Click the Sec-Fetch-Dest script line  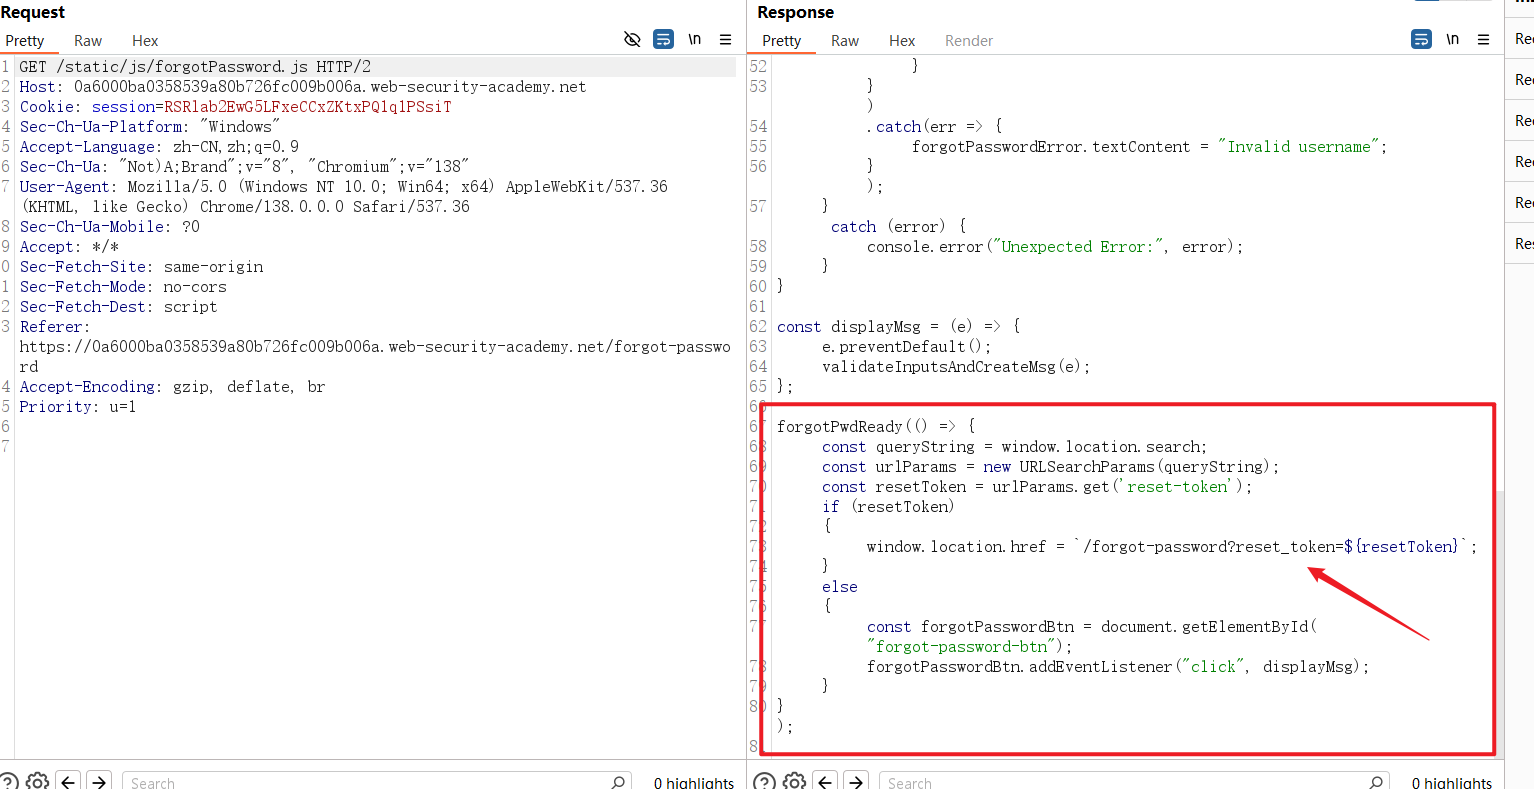[x=118, y=307]
